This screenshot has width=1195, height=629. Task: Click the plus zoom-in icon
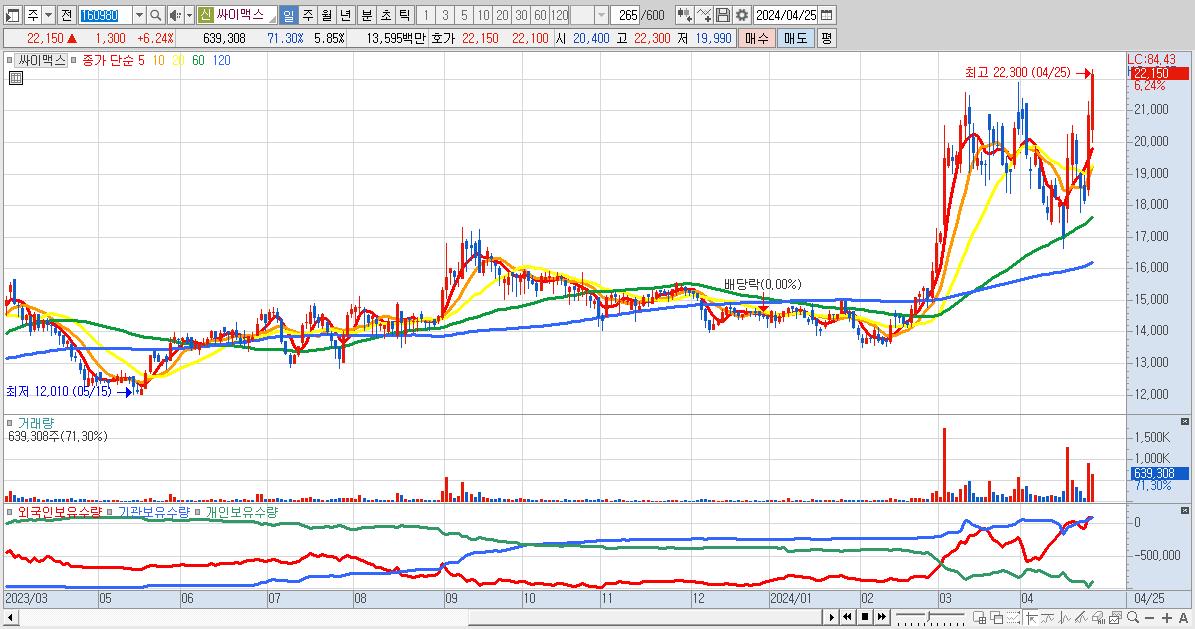[x=1167, y=617]
